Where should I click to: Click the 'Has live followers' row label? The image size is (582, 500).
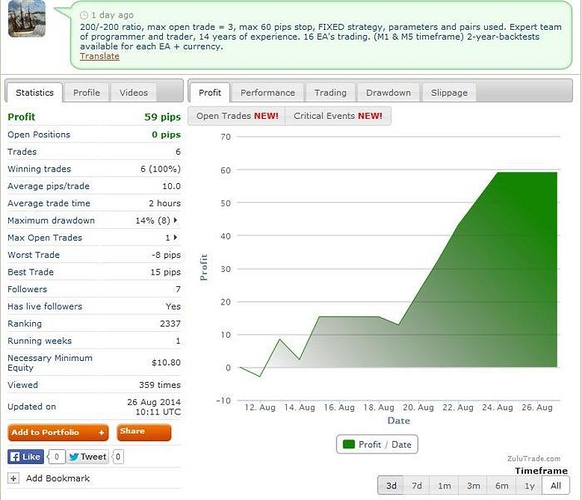pyautogui.click(x=45, y=306)
